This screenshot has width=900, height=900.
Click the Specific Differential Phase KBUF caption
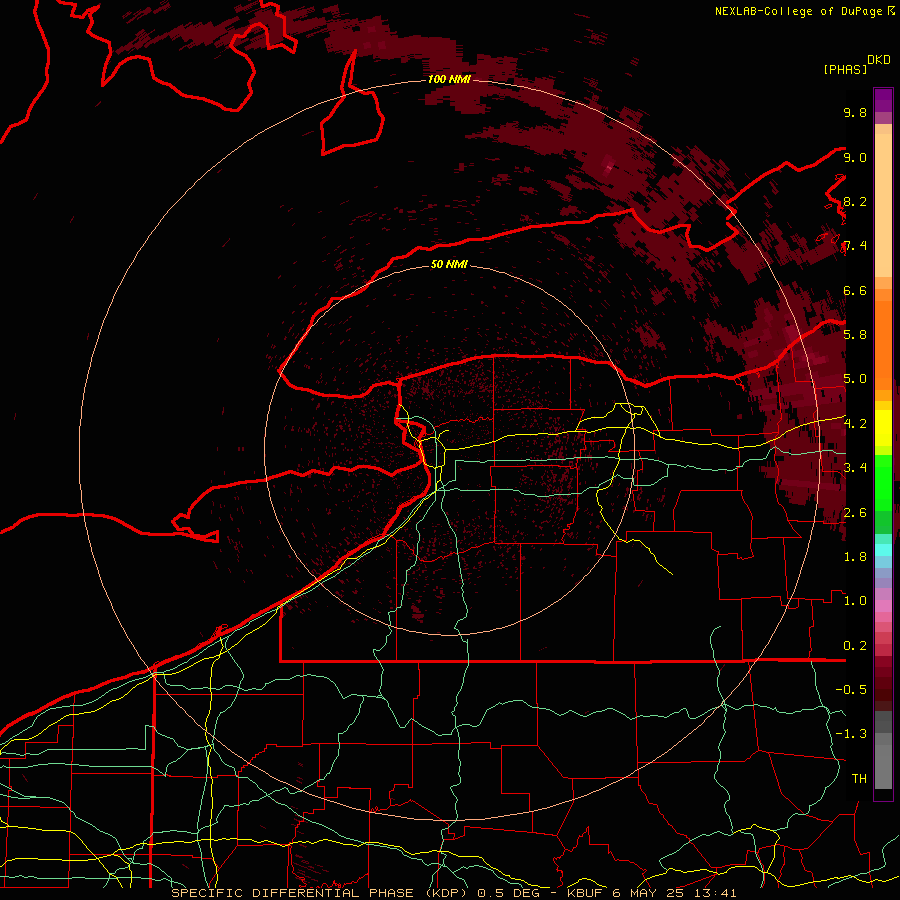click(x=454, y=893)
